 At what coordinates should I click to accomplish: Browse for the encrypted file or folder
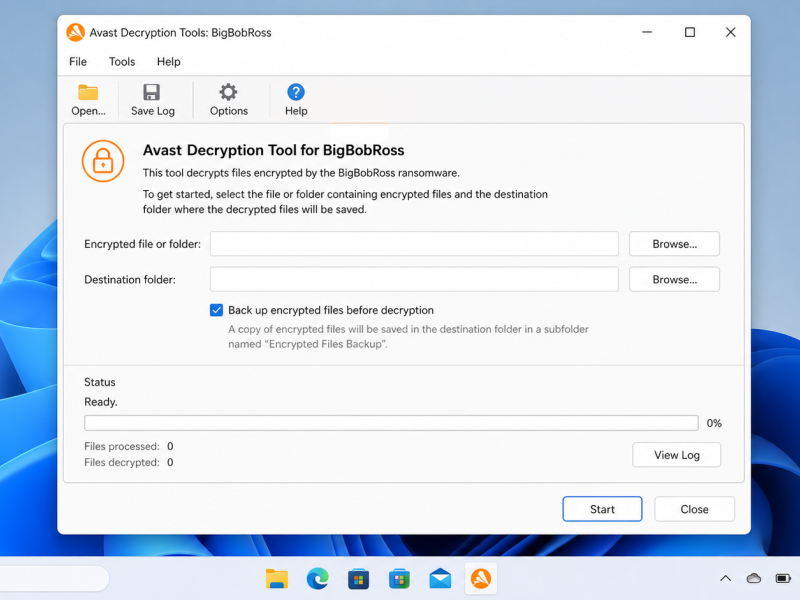(x=674, y=244)
